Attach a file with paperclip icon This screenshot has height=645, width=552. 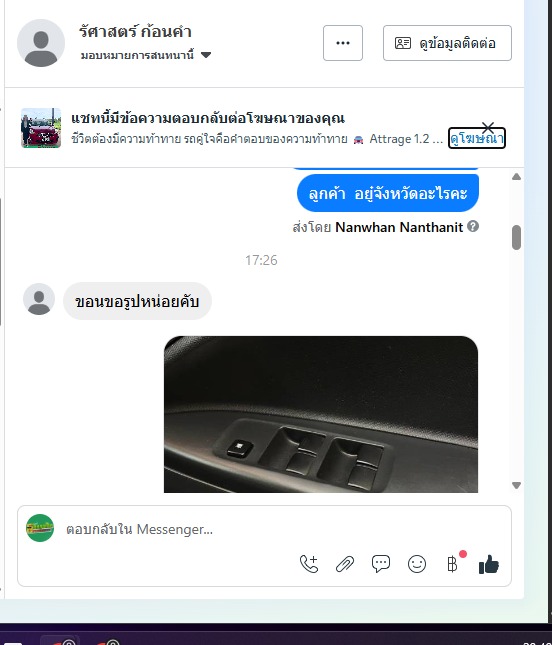pyautogui.click(x=345, y=564)
